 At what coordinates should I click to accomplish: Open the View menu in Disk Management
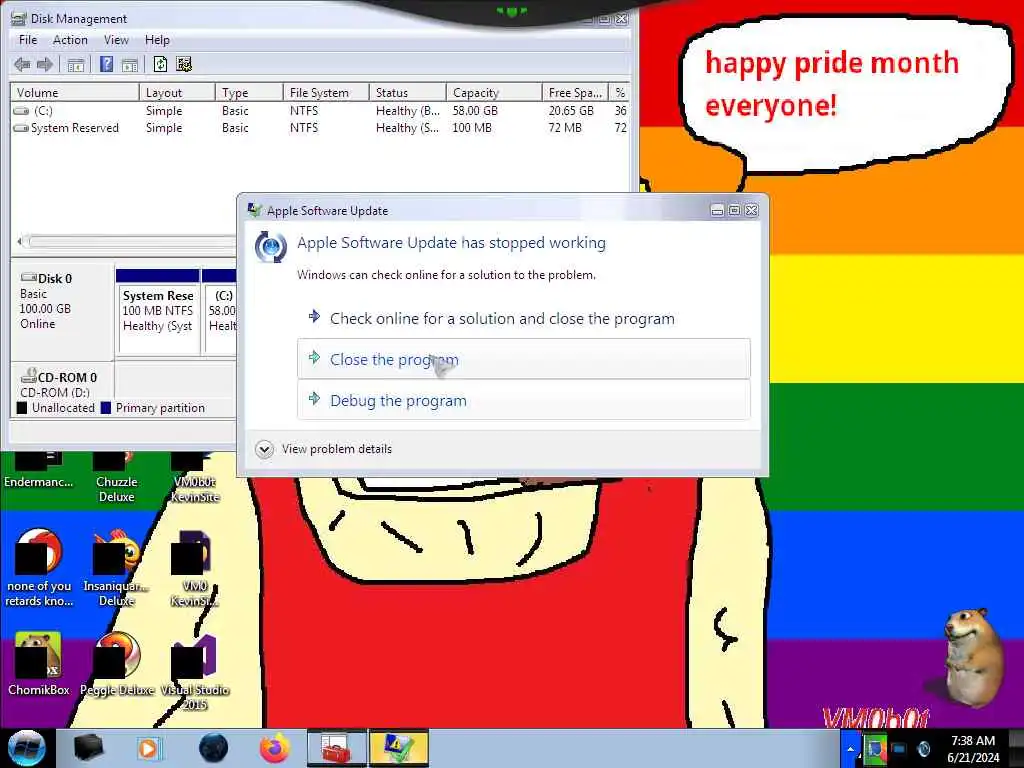(116, 40)
